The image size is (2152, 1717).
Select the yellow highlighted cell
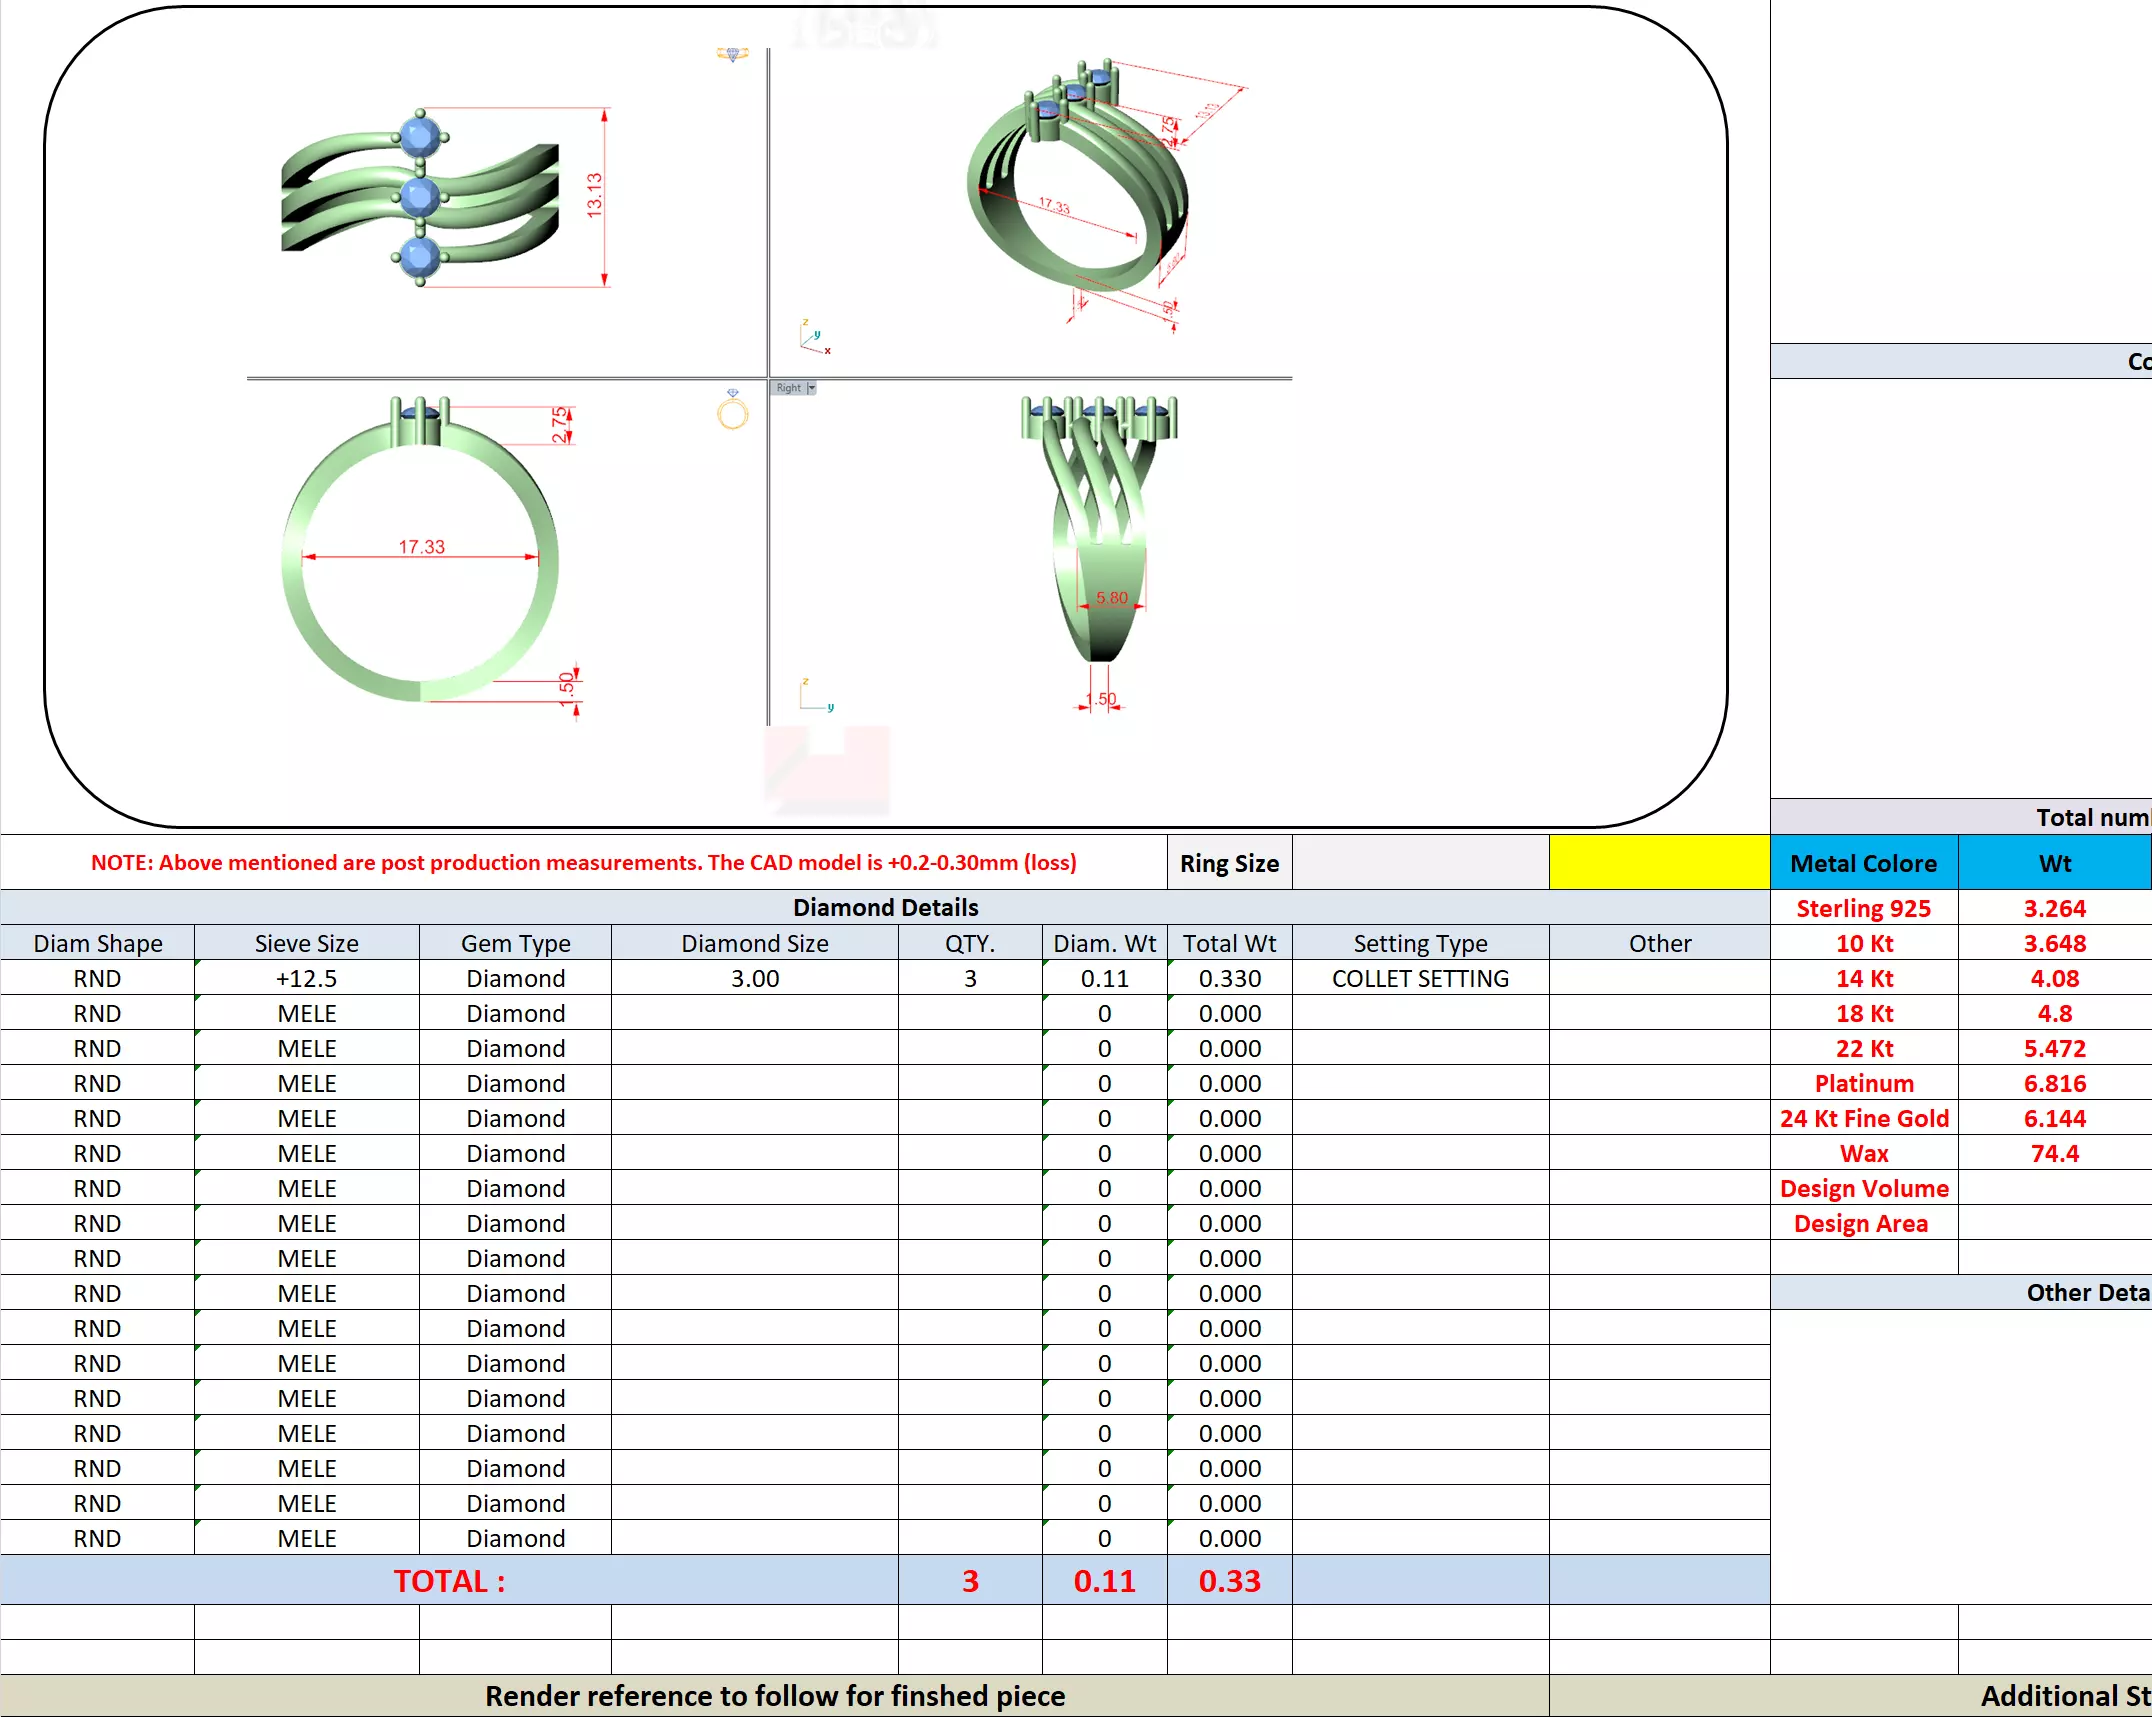[1659, 862]
